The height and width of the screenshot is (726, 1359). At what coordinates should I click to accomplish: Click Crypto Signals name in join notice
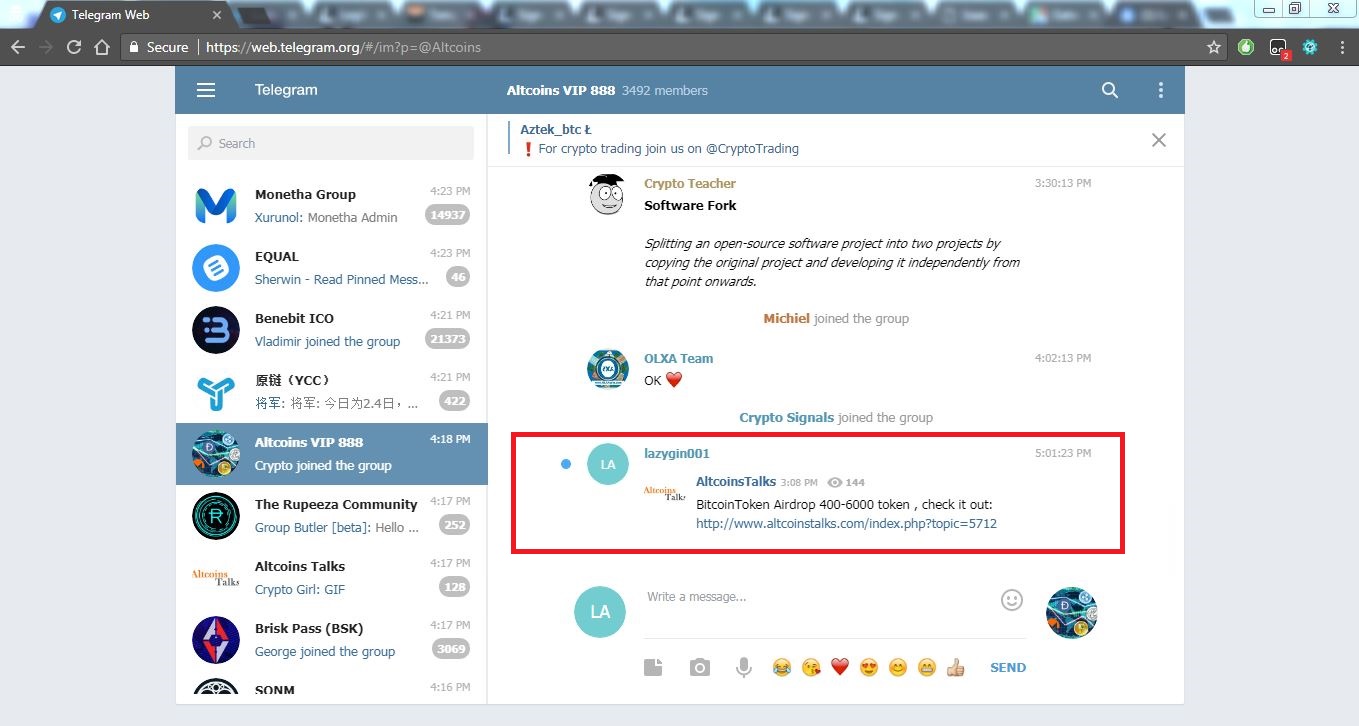(787, 417)
